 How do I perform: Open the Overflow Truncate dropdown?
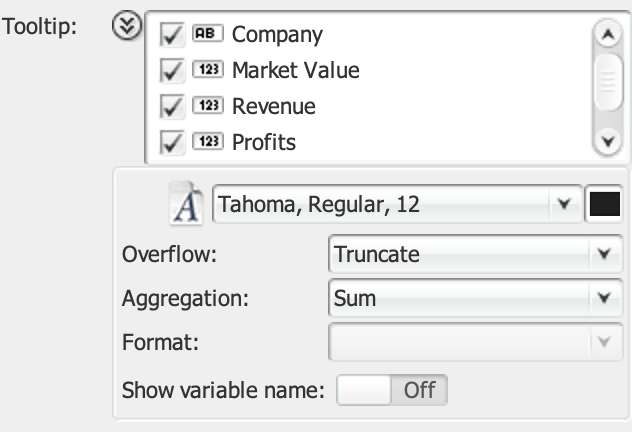pos(472,254)
